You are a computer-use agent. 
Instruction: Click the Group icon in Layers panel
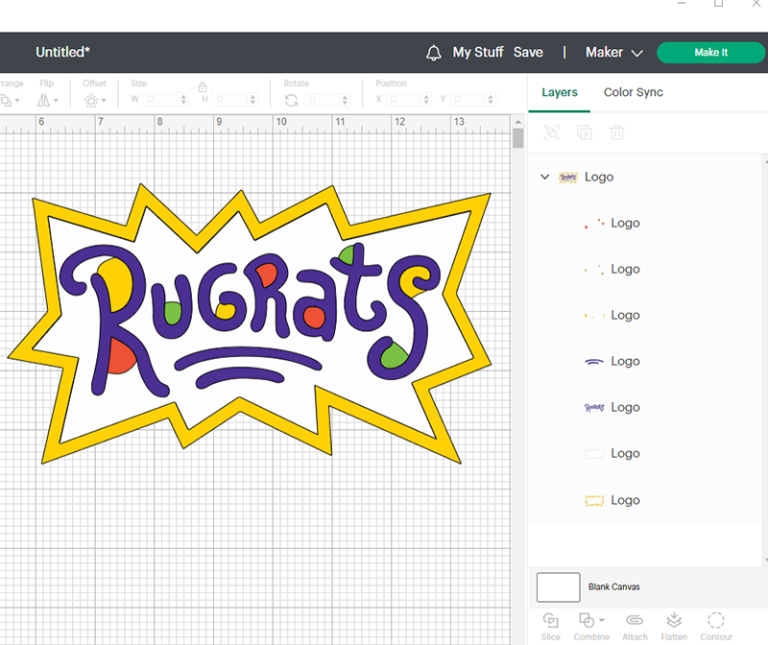(551, 133)
